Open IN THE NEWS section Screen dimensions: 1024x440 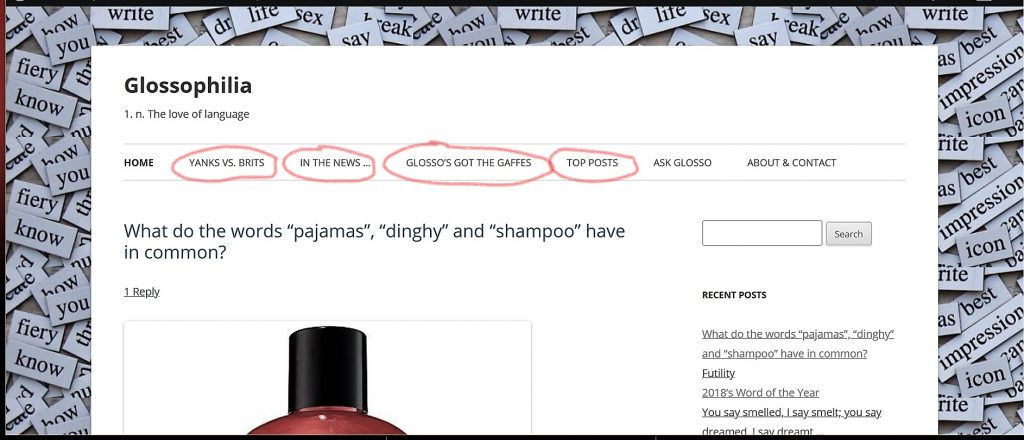click(335, 163)
